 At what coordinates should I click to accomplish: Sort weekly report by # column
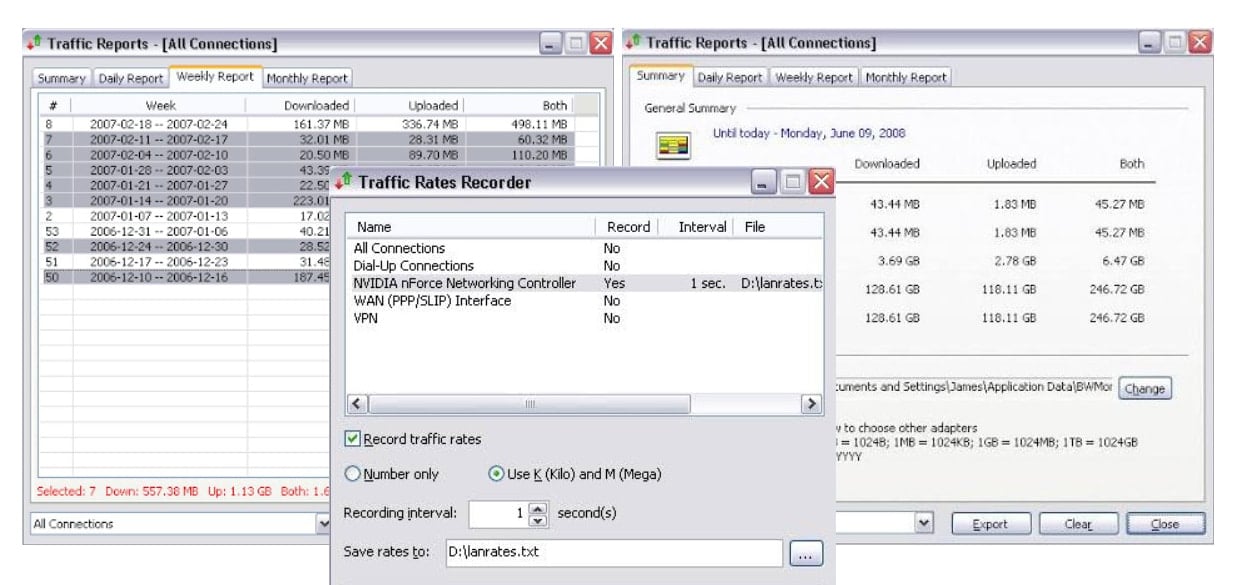tap(55, 105)
